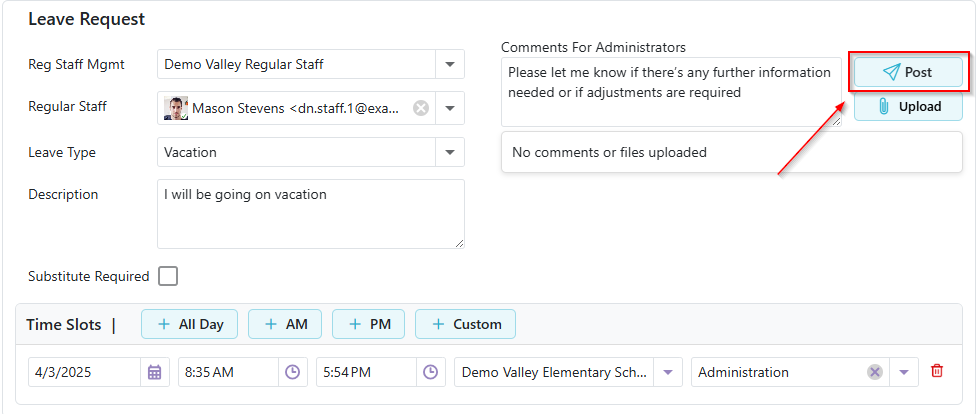This screenshot has width=976, height=414.
Task: Clear the Administration selection
Action: [875, 372]
